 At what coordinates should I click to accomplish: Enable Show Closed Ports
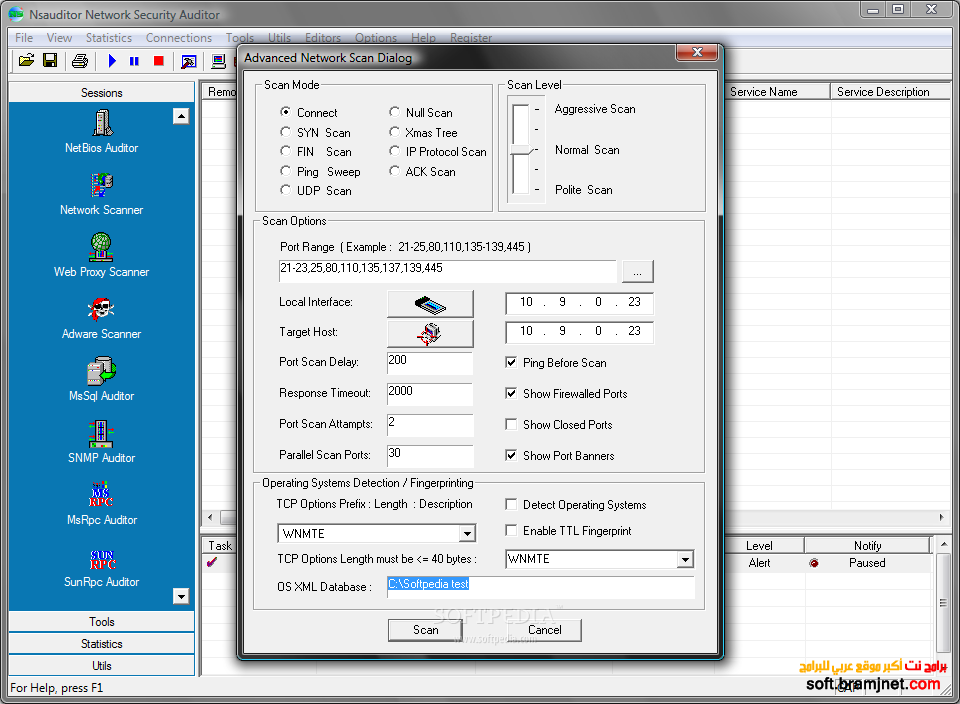tap(511, 424)
